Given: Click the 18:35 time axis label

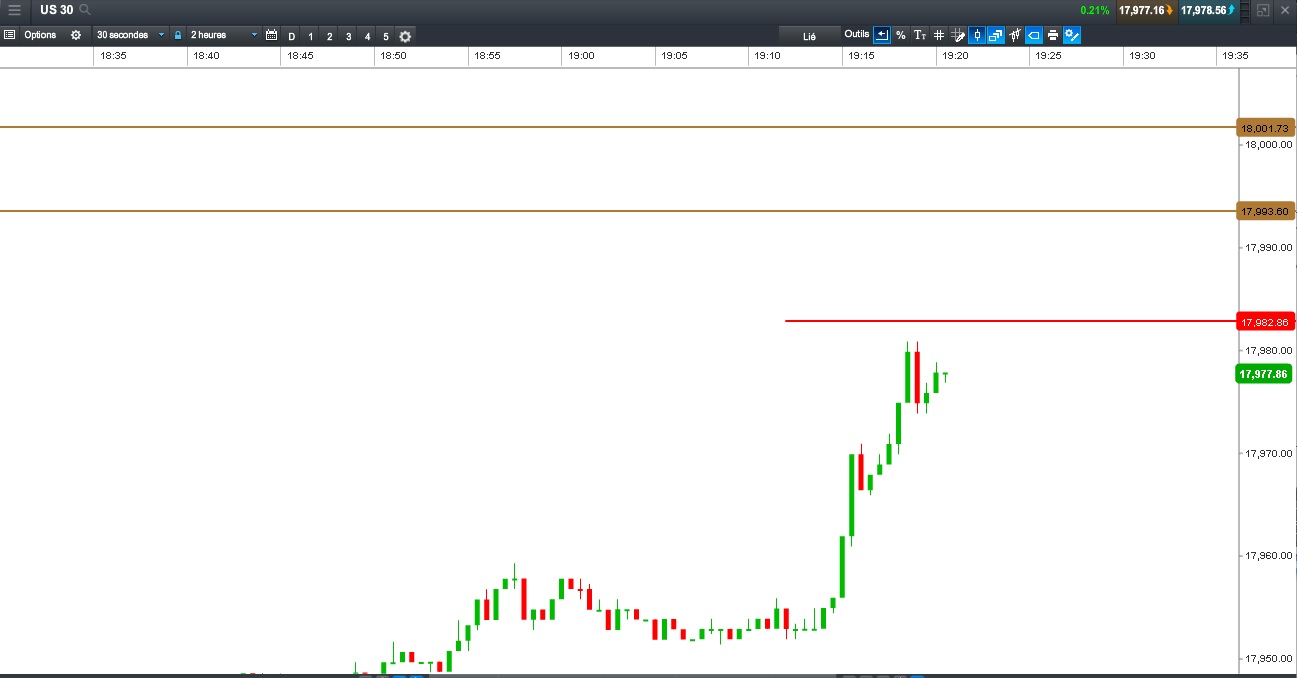Looking at the screenshot, I should (x=113, y=56).
